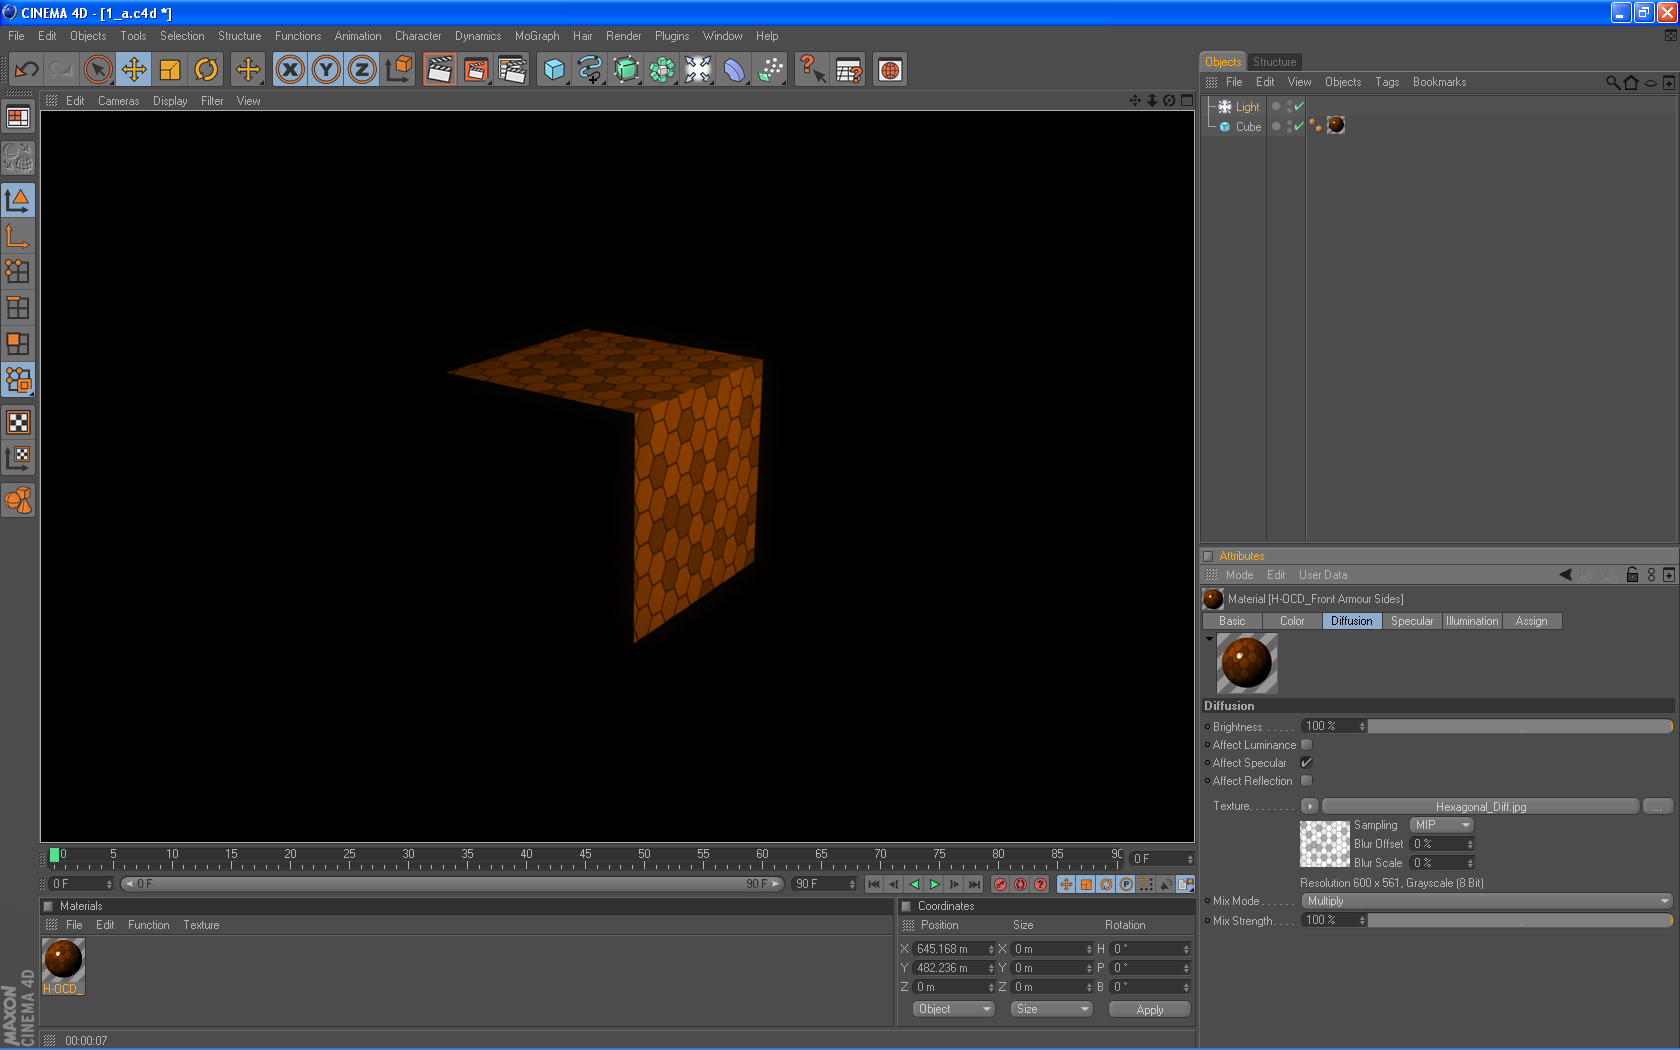Click the Play Forwards button
The image size is (1680, 1050).
[934, 884]
